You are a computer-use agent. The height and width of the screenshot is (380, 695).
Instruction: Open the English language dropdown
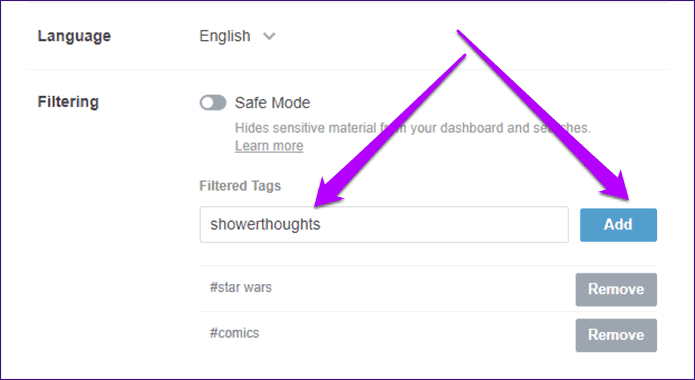pos(237,36)
